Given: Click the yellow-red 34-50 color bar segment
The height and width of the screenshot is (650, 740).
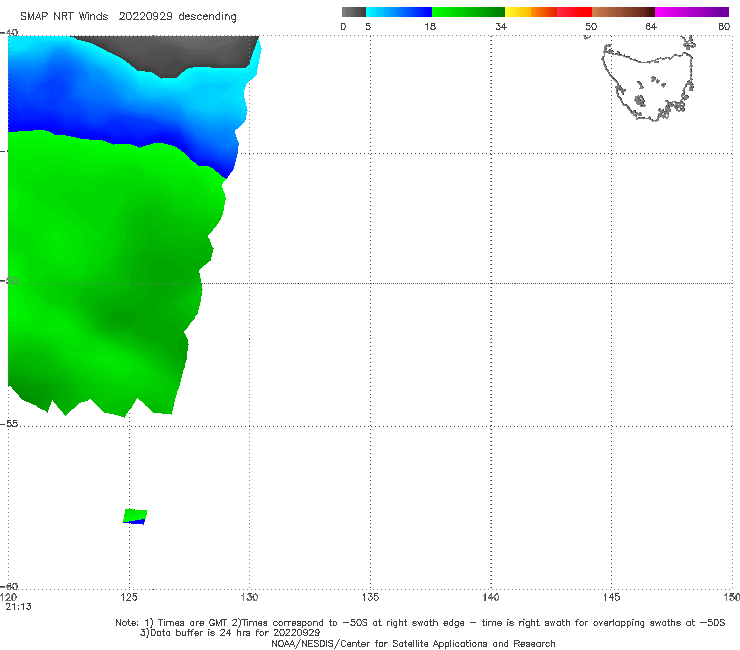Looking at the screenshot, I should point(548,12).
